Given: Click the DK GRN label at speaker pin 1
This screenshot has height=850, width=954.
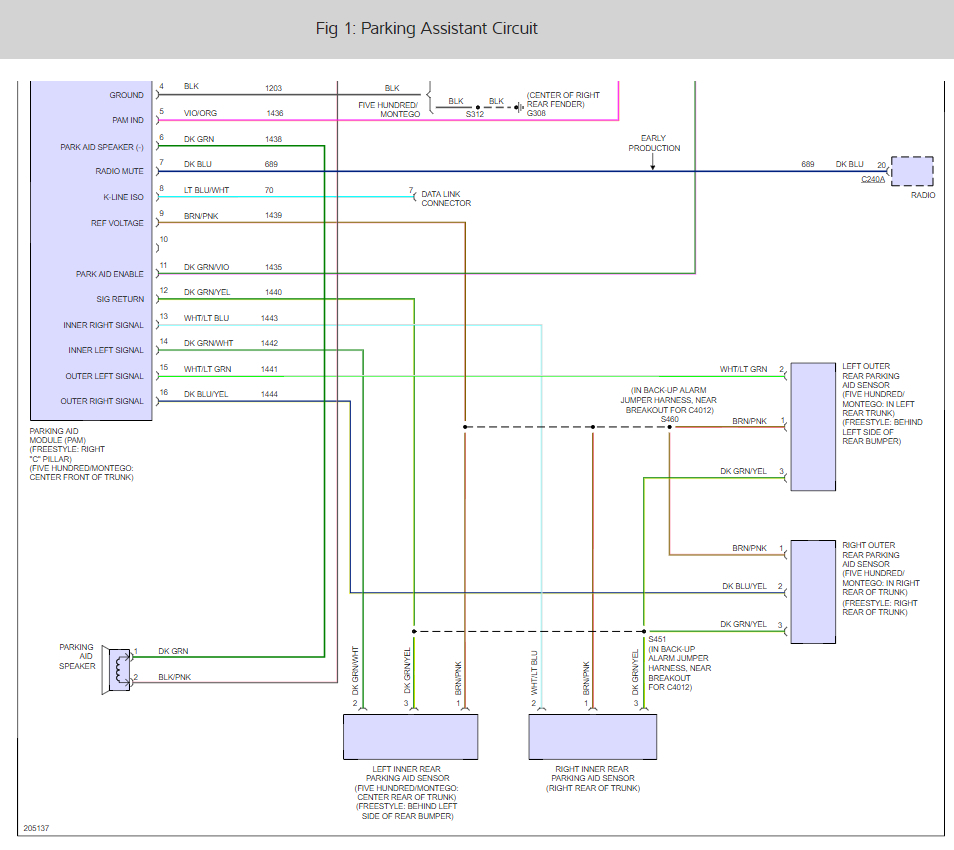Looking at the screenshot, I should (x=173, y=651).
